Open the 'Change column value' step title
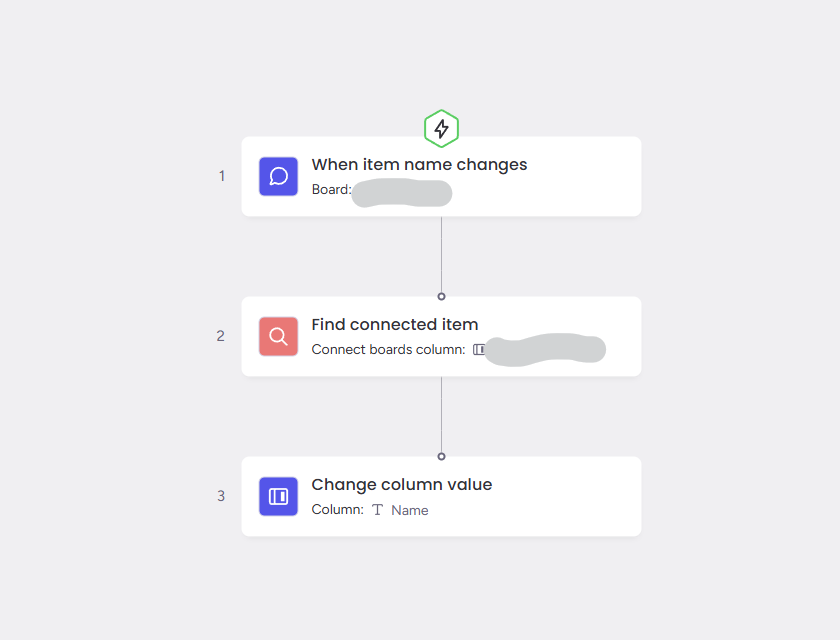This screenshot has height=640, width=840. [402, 485]
